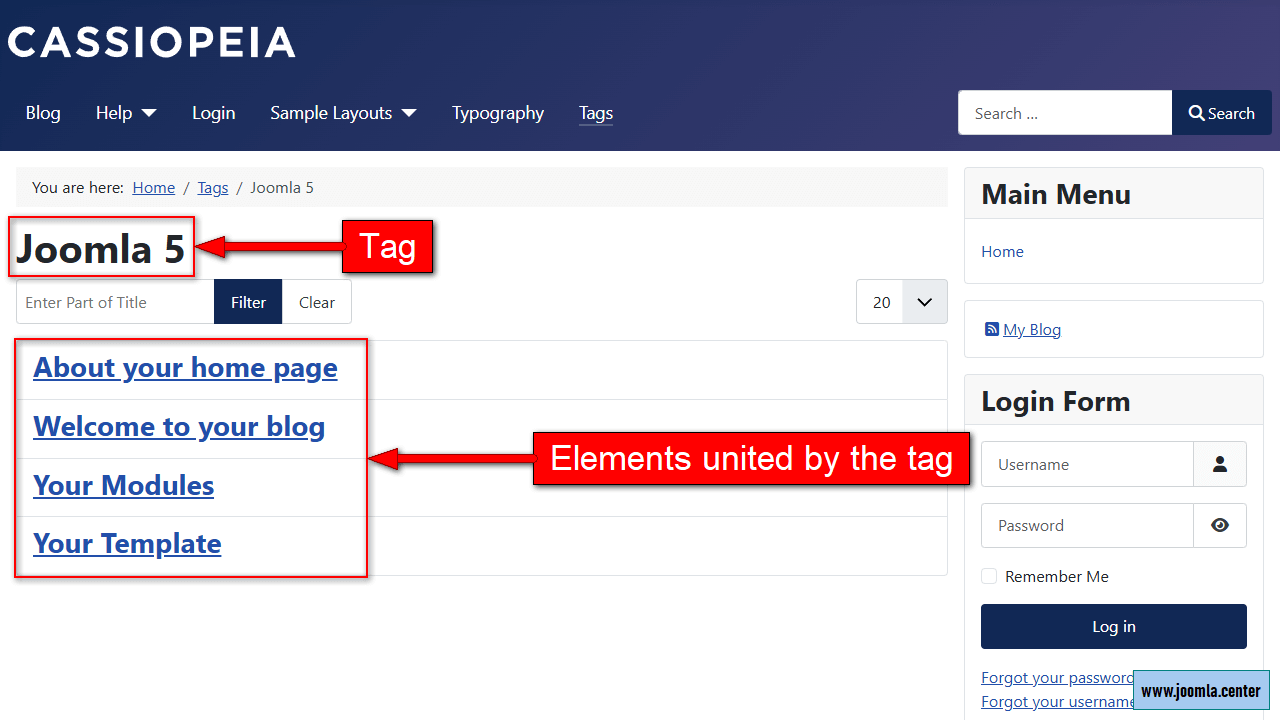Go to the Login menu item
The image size is (1280, 720).
214,113
